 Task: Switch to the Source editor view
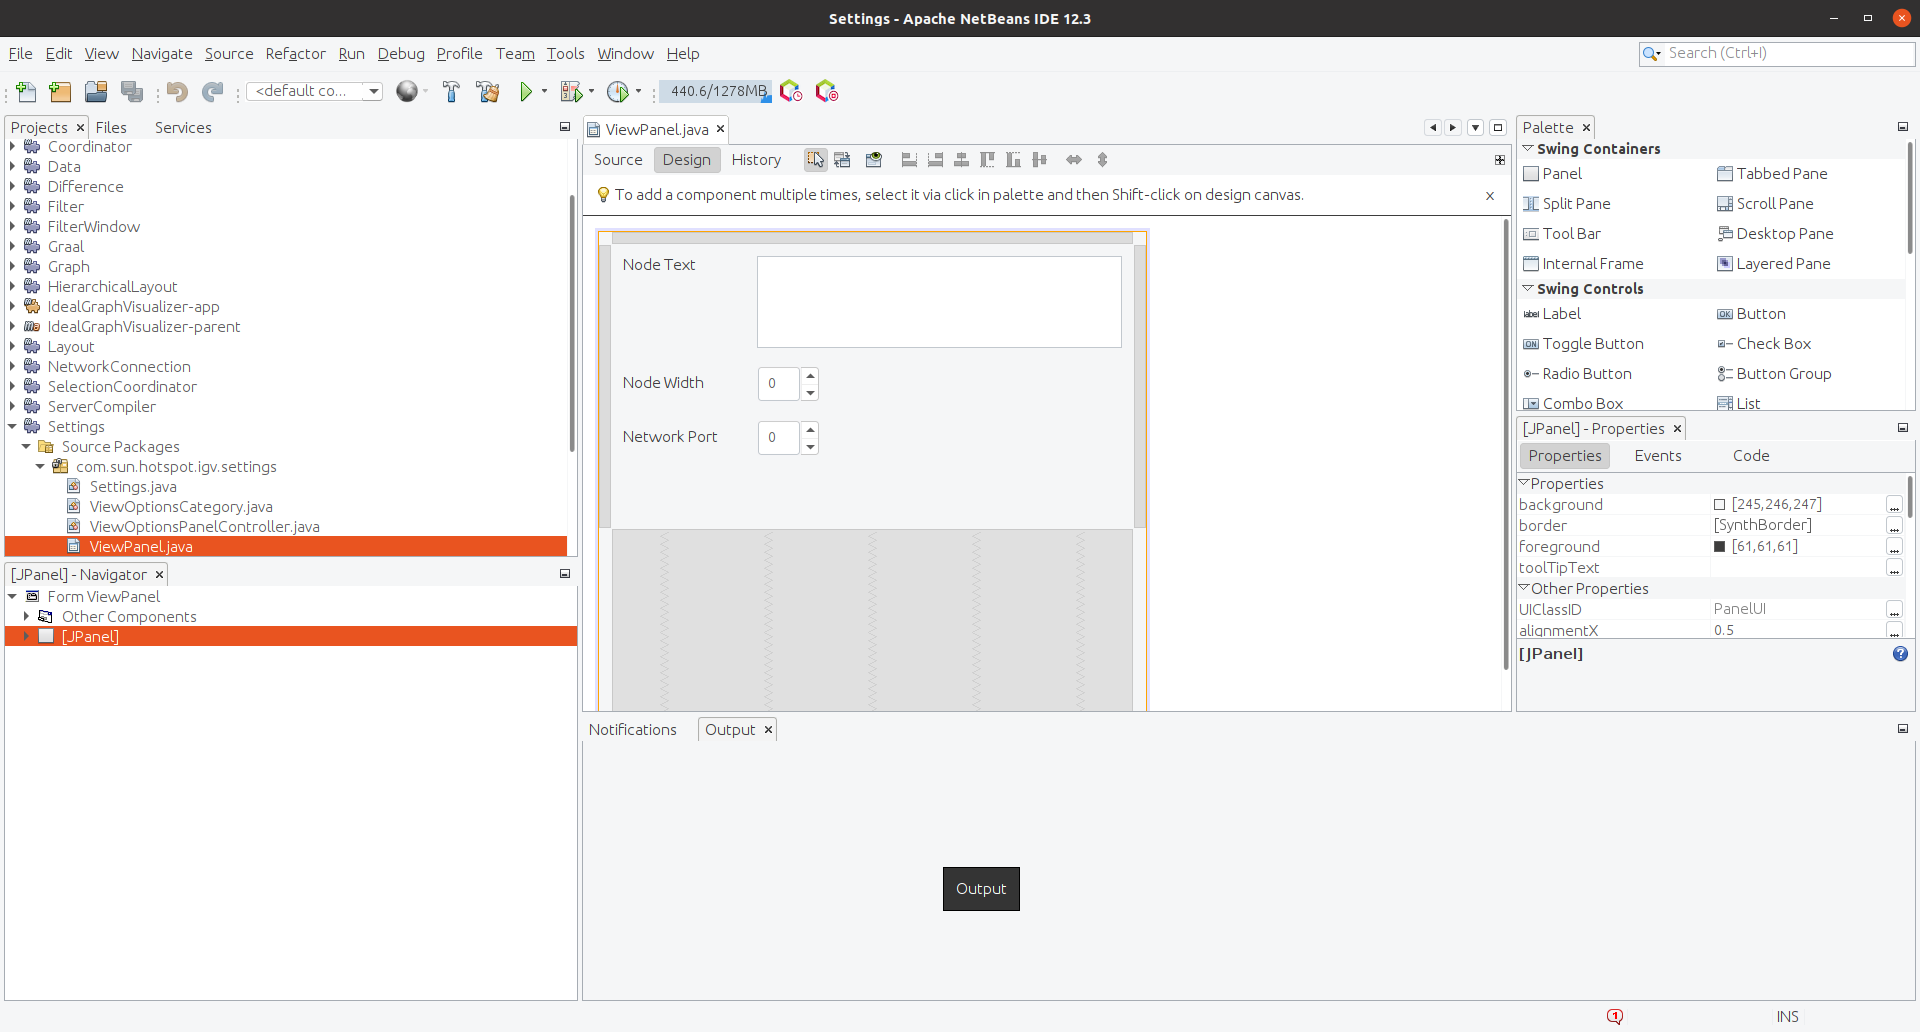617,160
